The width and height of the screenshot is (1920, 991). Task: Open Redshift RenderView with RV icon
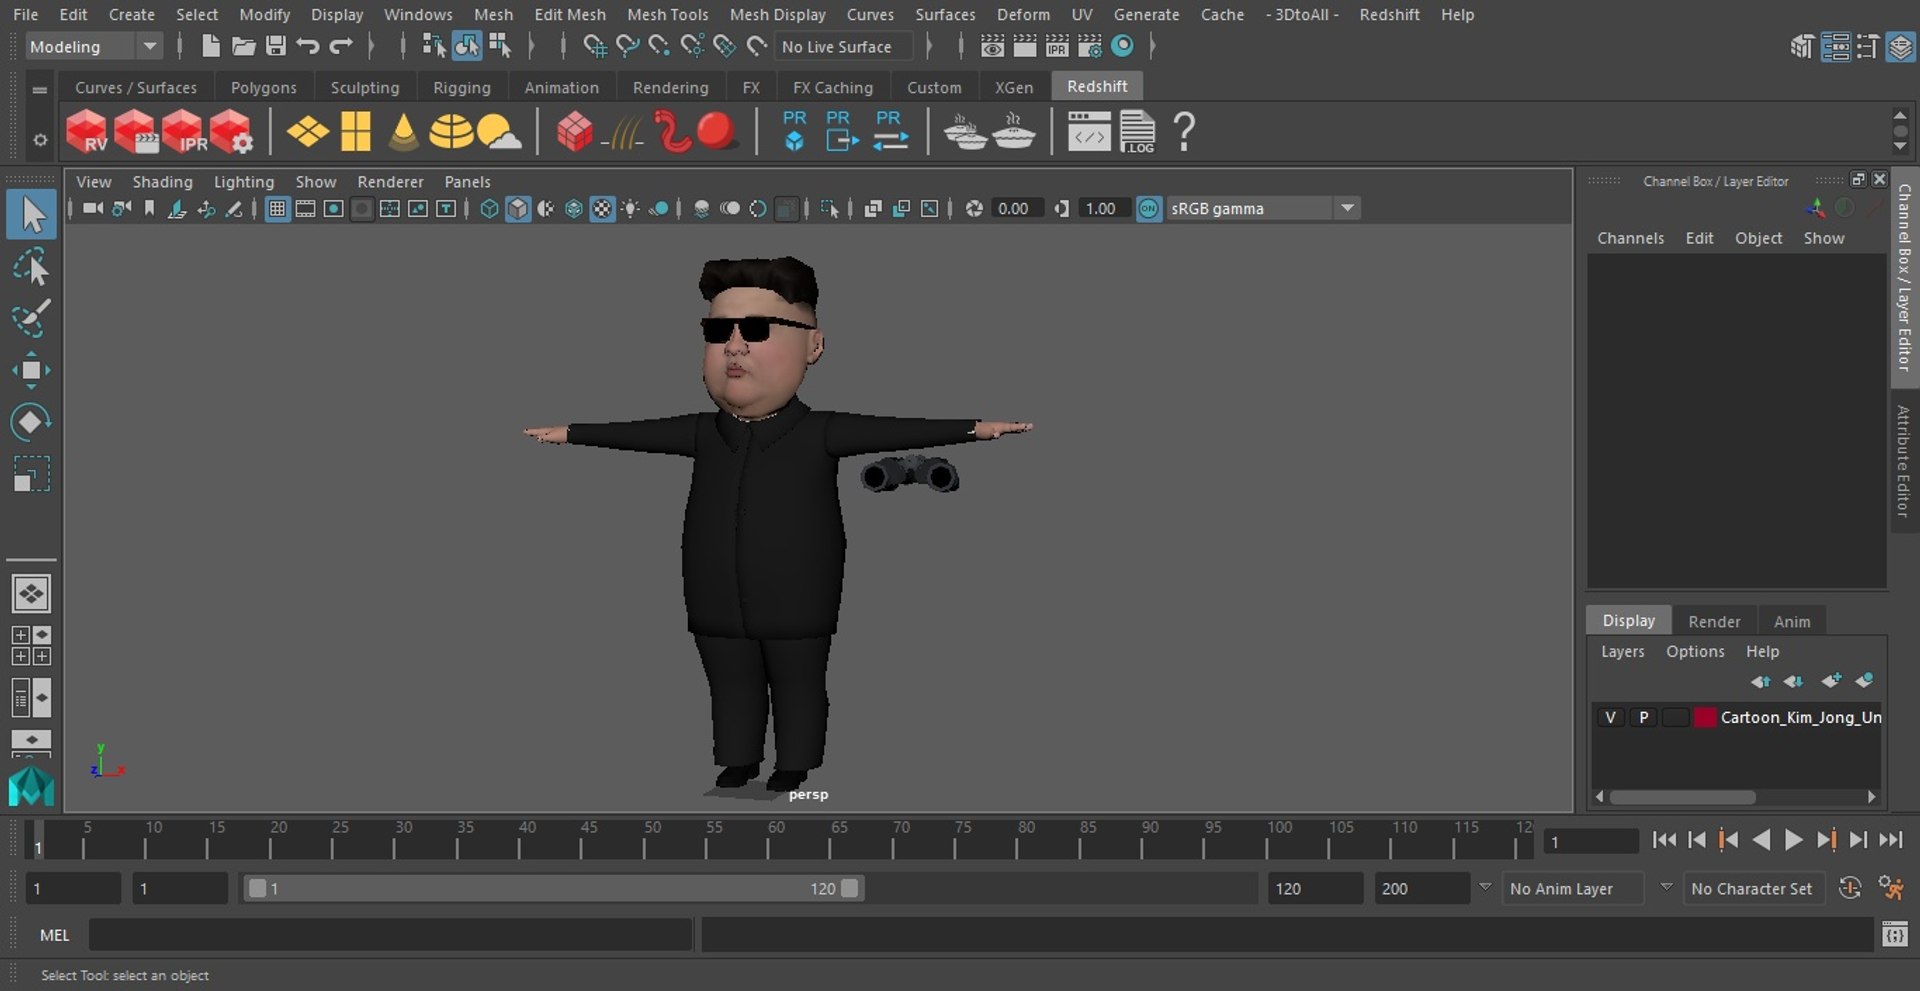(87, 131)
